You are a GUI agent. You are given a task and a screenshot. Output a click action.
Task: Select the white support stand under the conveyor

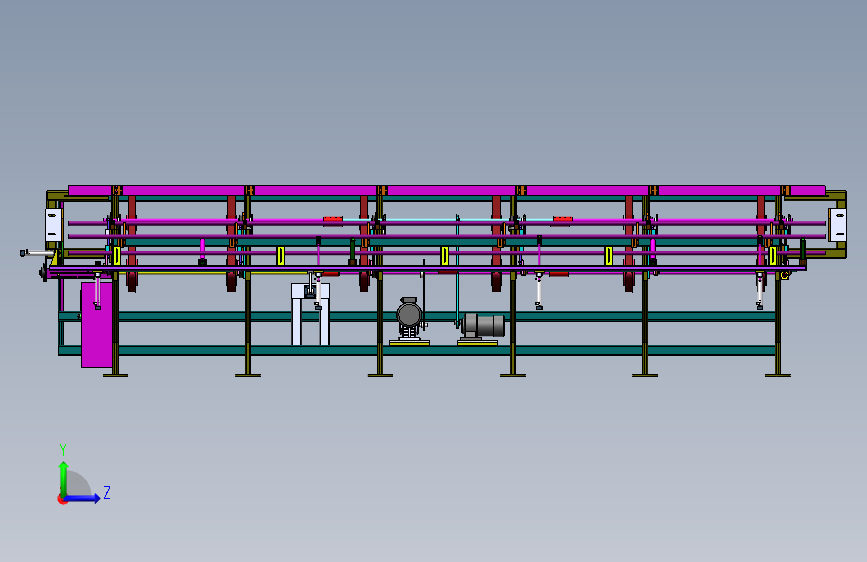311,314
